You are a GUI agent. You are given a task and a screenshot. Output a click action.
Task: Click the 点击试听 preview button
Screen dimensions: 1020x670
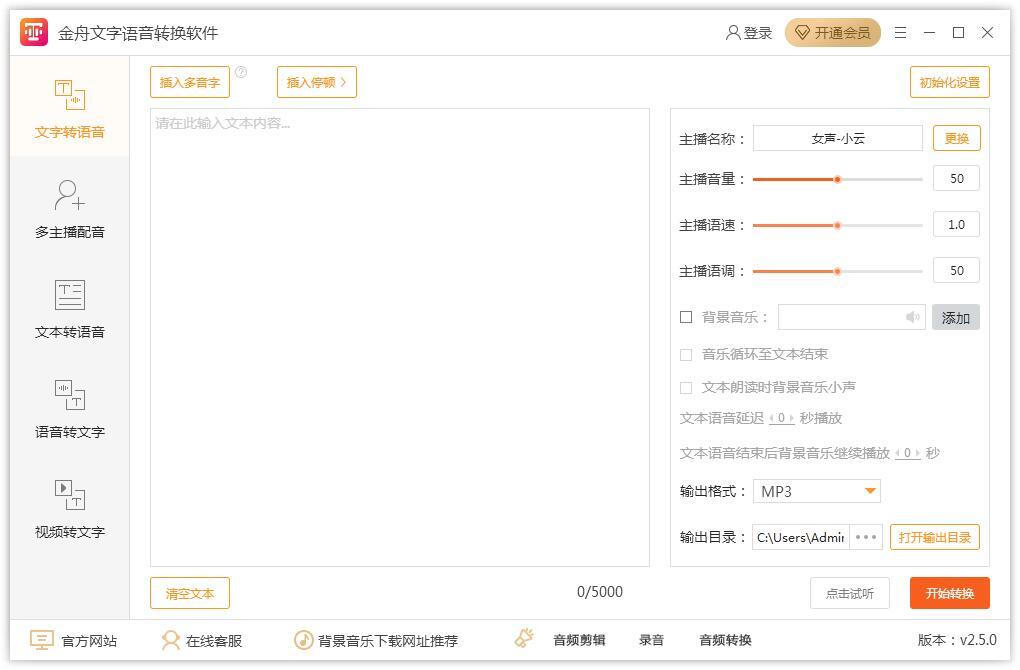[850, 593]
